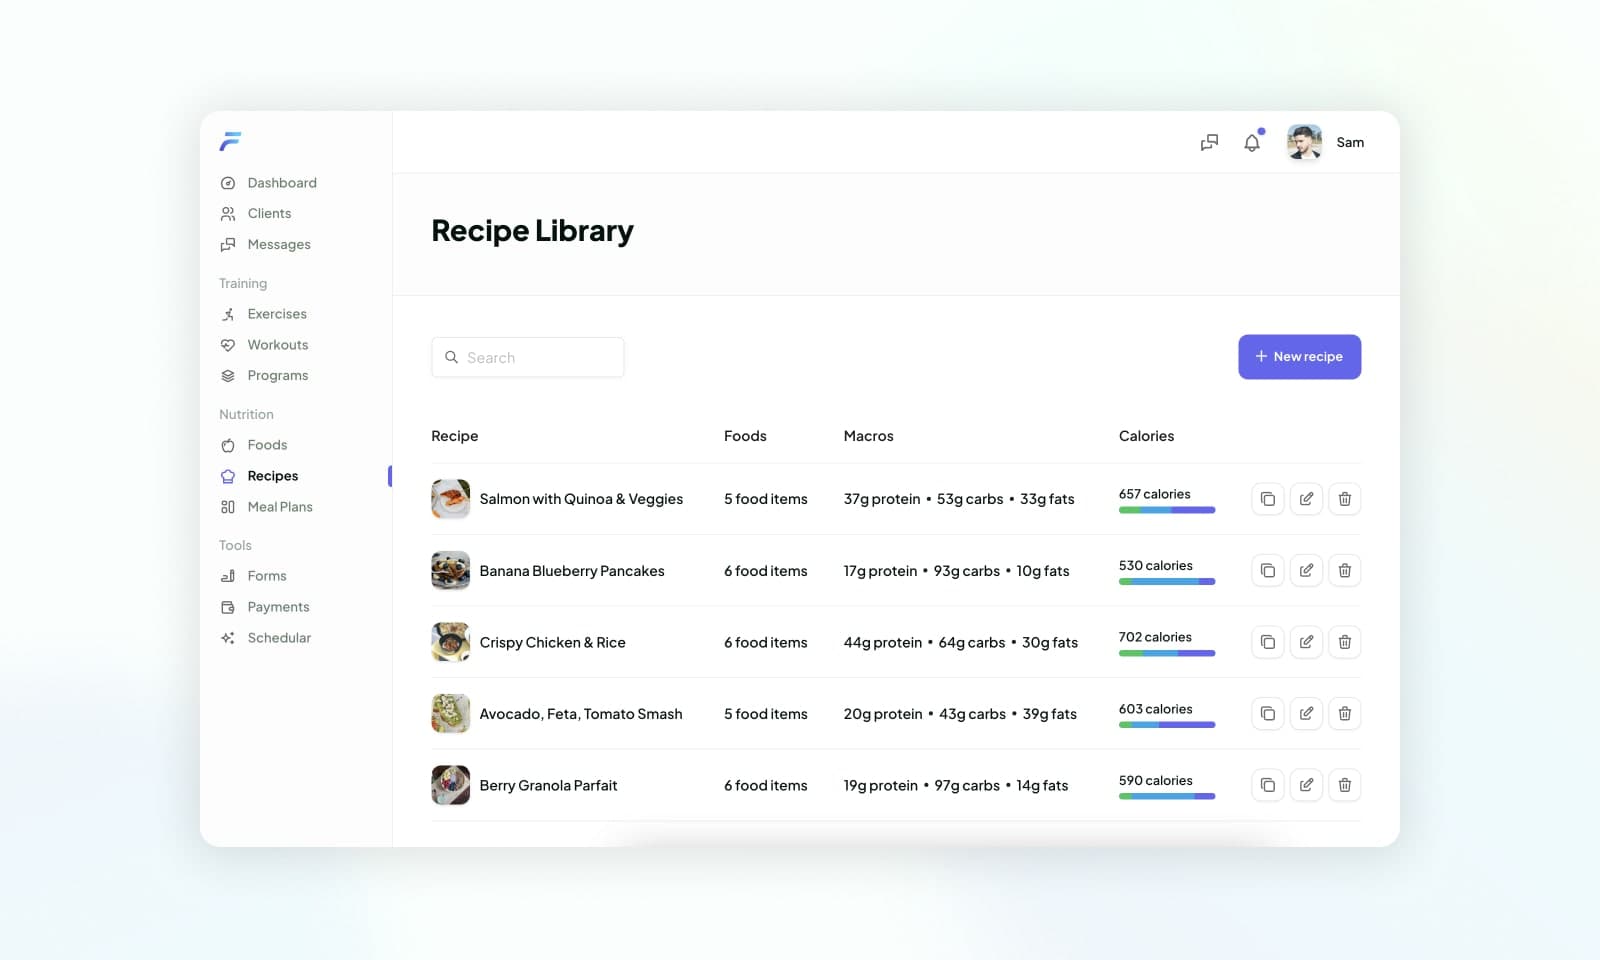Screen dimensions: 1600x960
Task: Open the Clients page link
Action: coord(269,213)
